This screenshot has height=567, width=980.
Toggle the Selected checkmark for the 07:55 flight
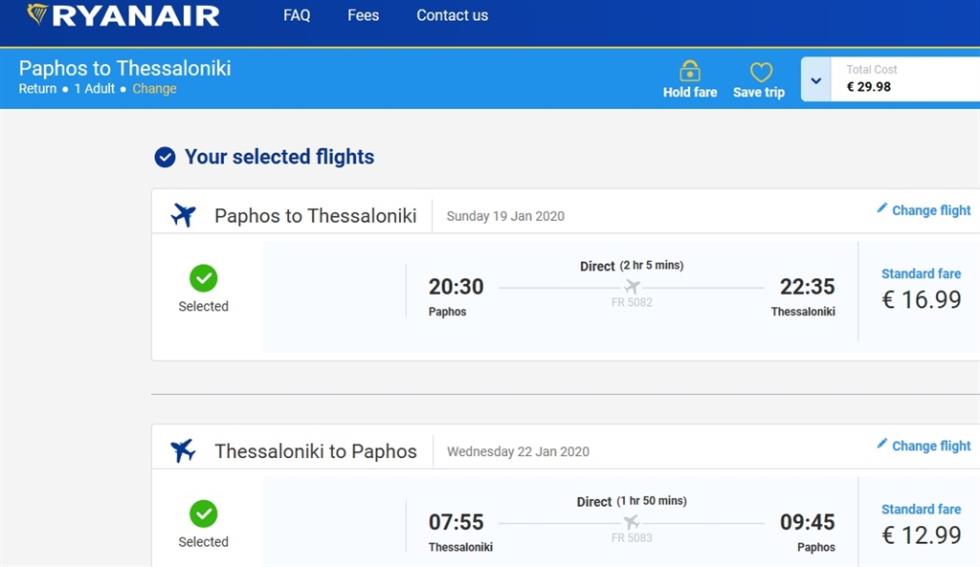tap(203, 514)
